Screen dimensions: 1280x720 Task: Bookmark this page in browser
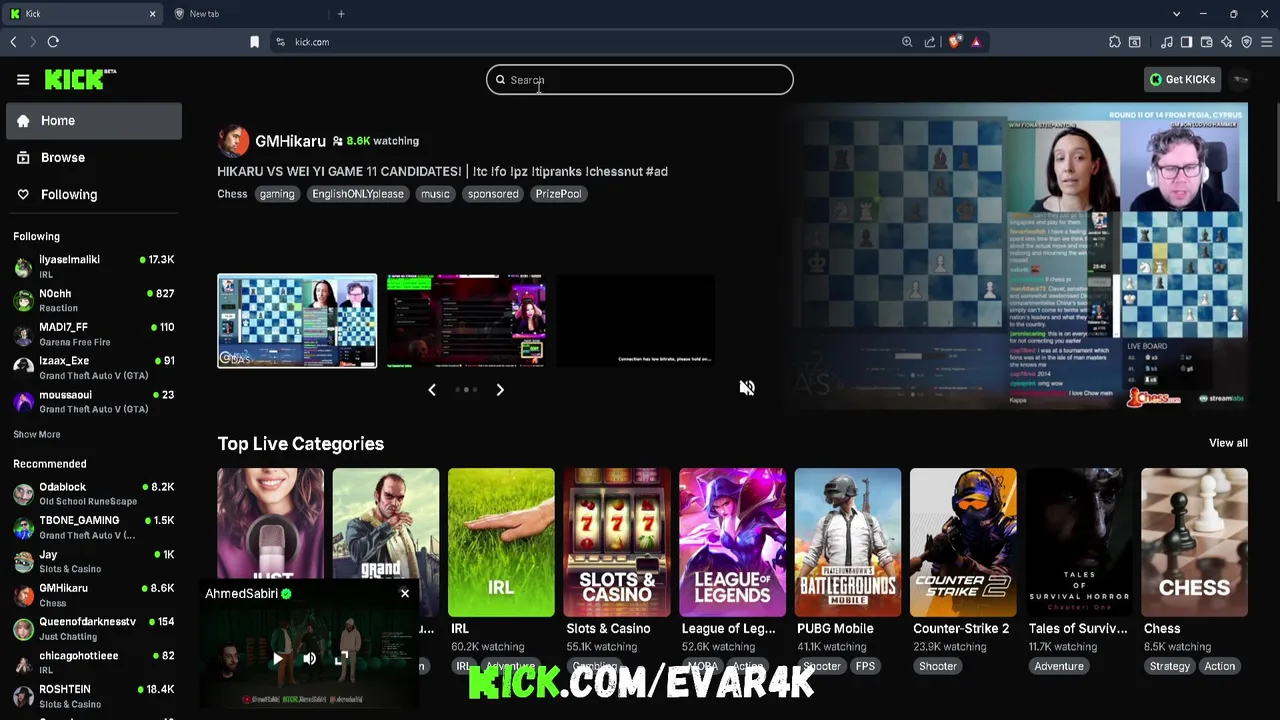point(254,42)
